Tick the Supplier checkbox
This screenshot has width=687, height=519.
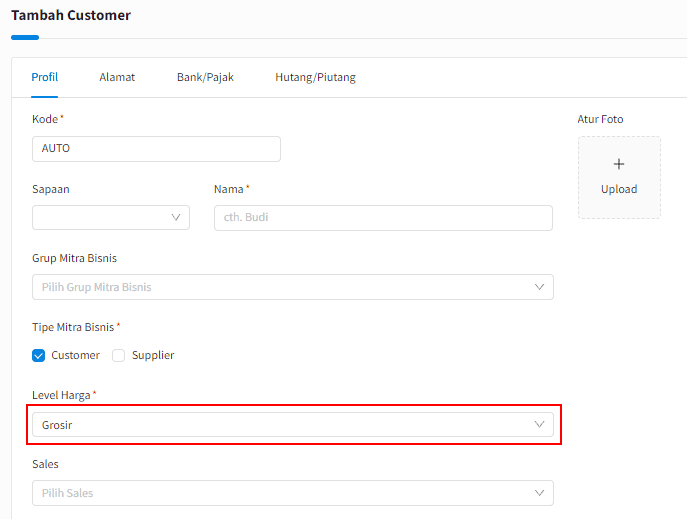pos(119,355)
